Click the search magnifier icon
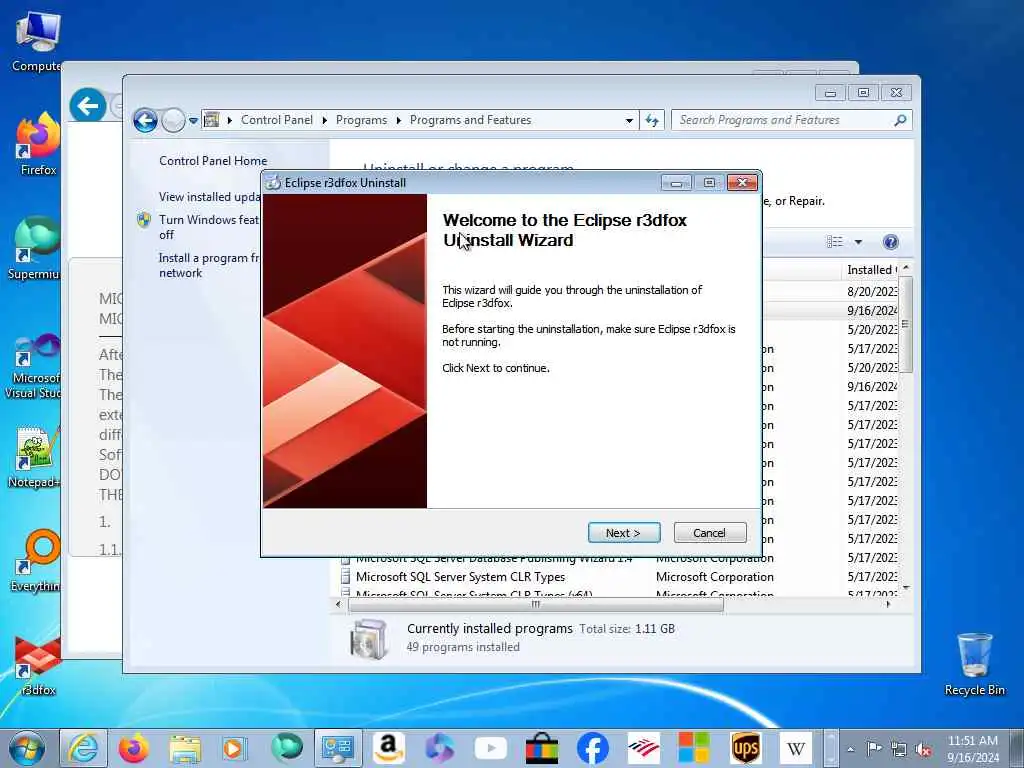The width and height of the screenshot is (1024, 768). [x=901, y=120]
